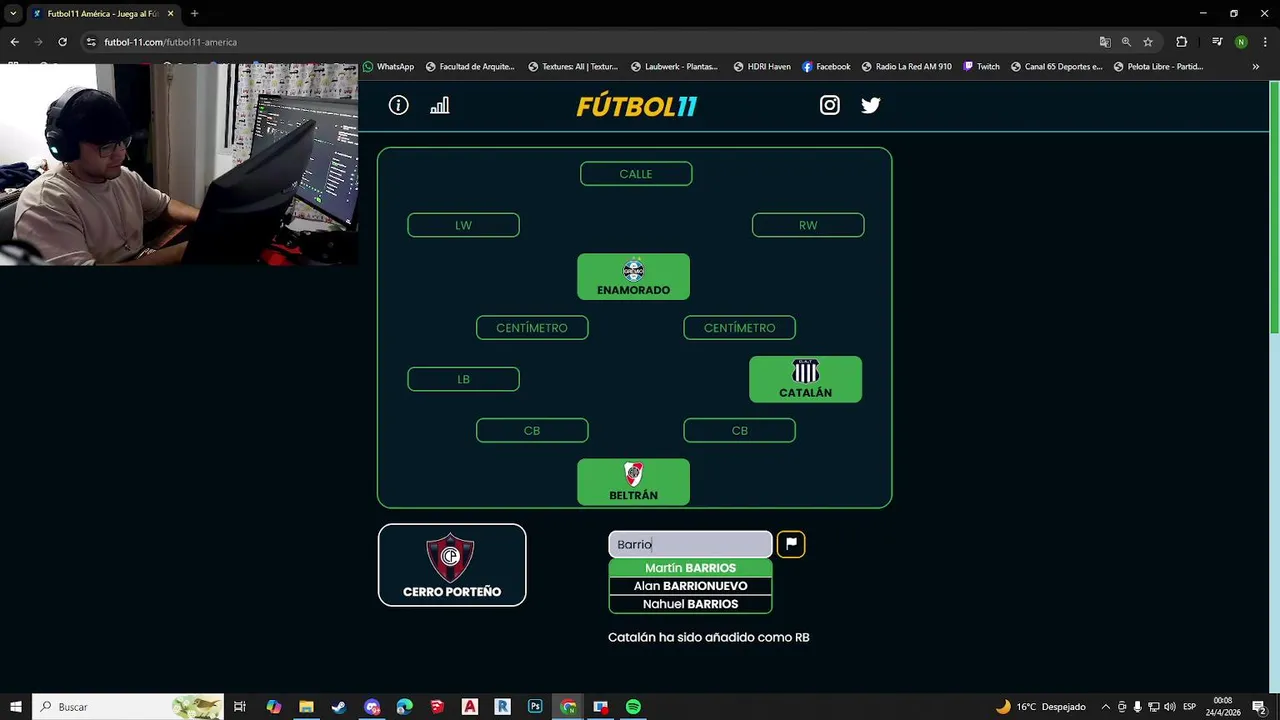The image size is (1280, 720).
Task: Go back with the browser back arrow
Action: point(14,42)
